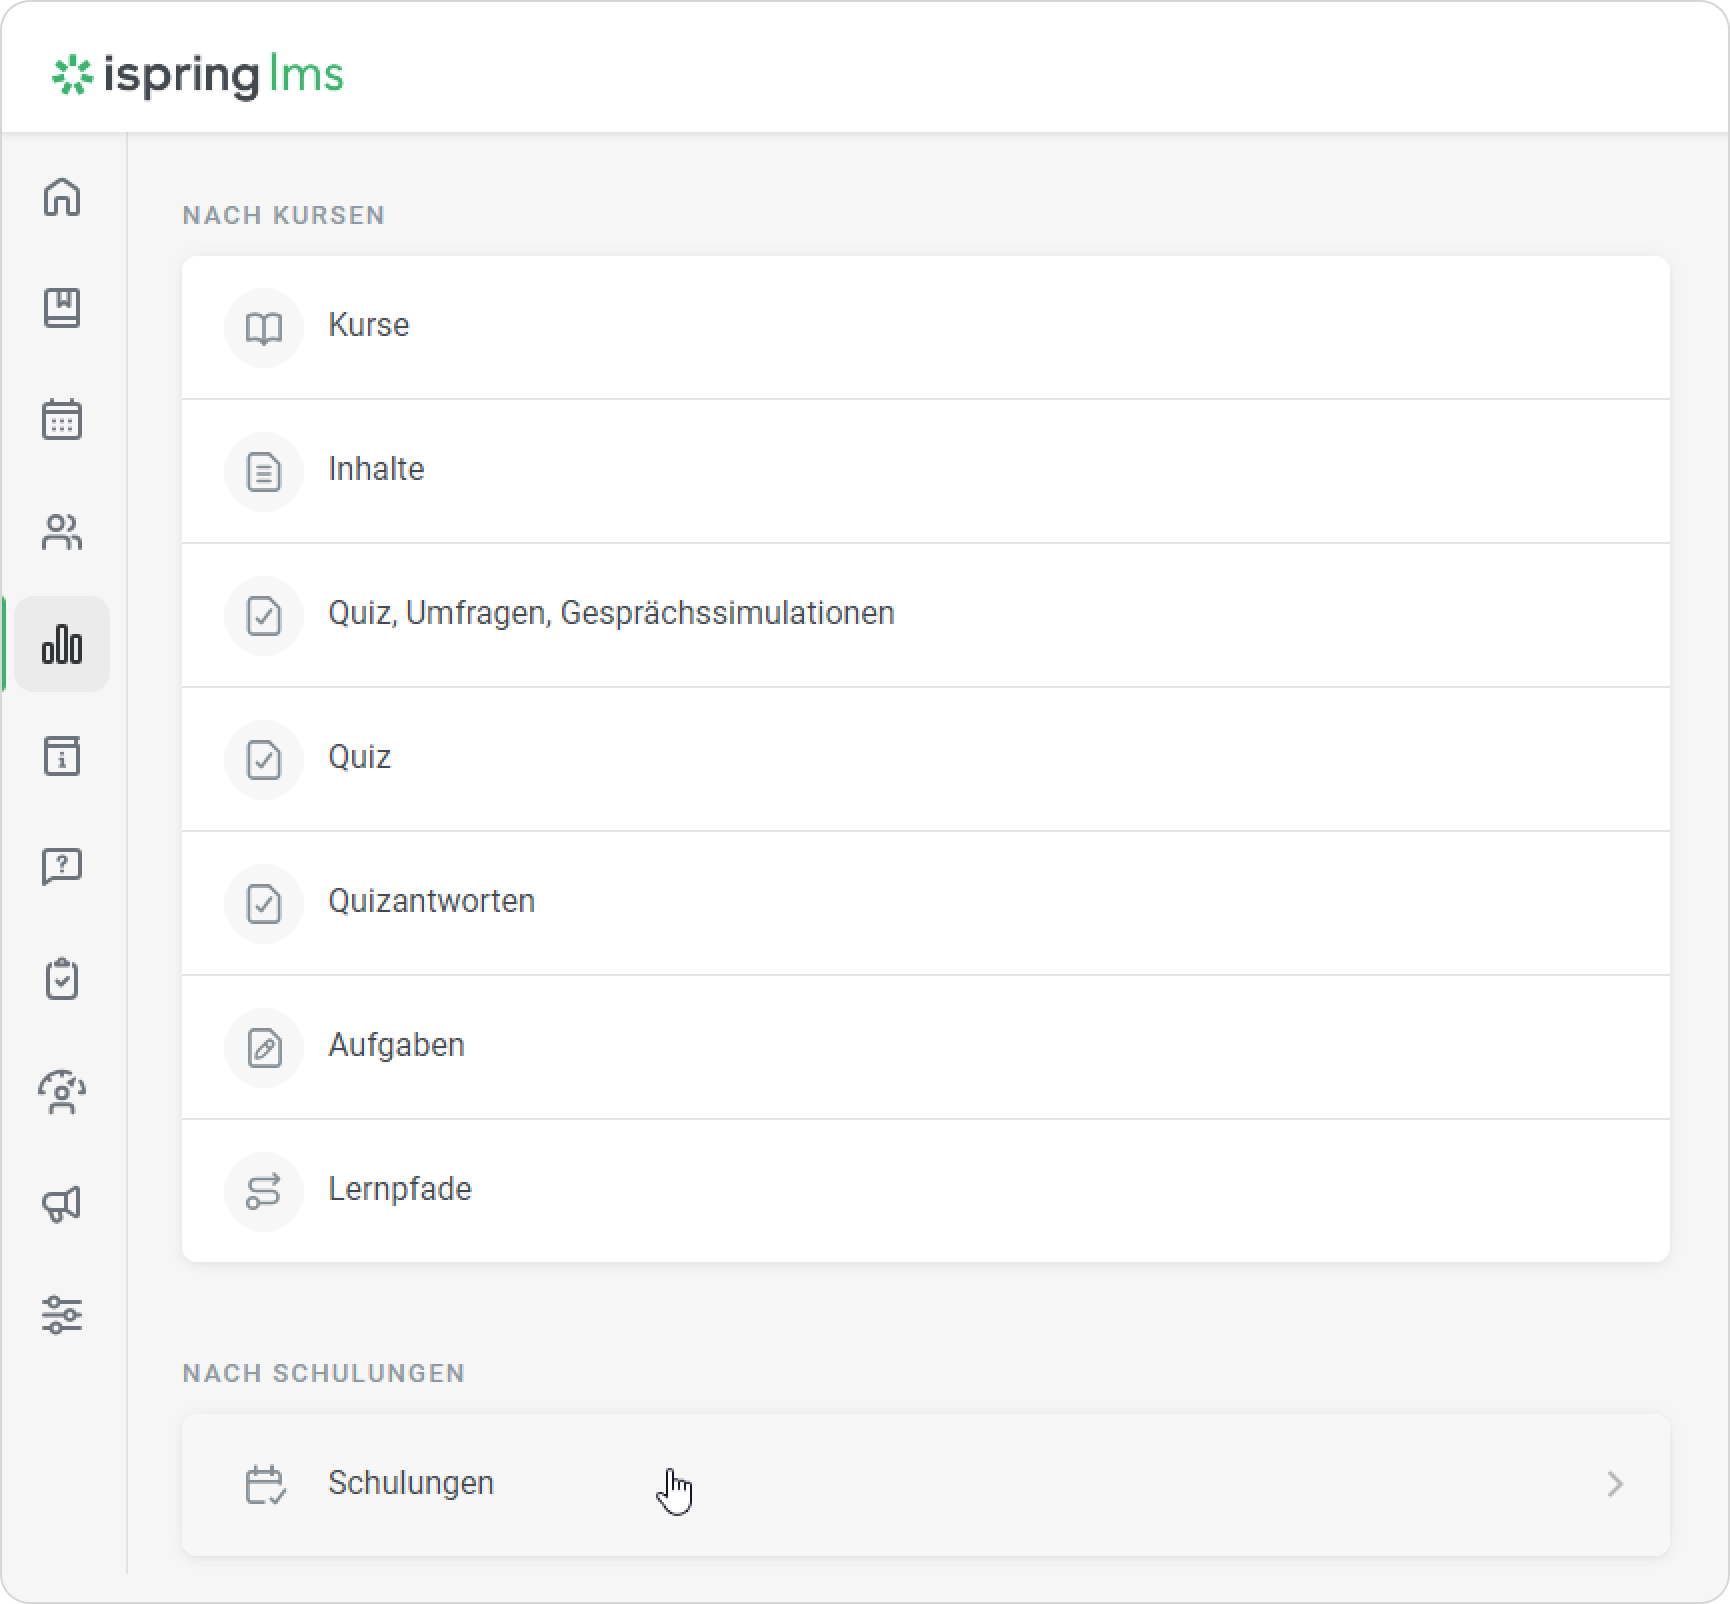Open the calendar icon in the sidebar
1730x1604 pixels.
[62, 420]
